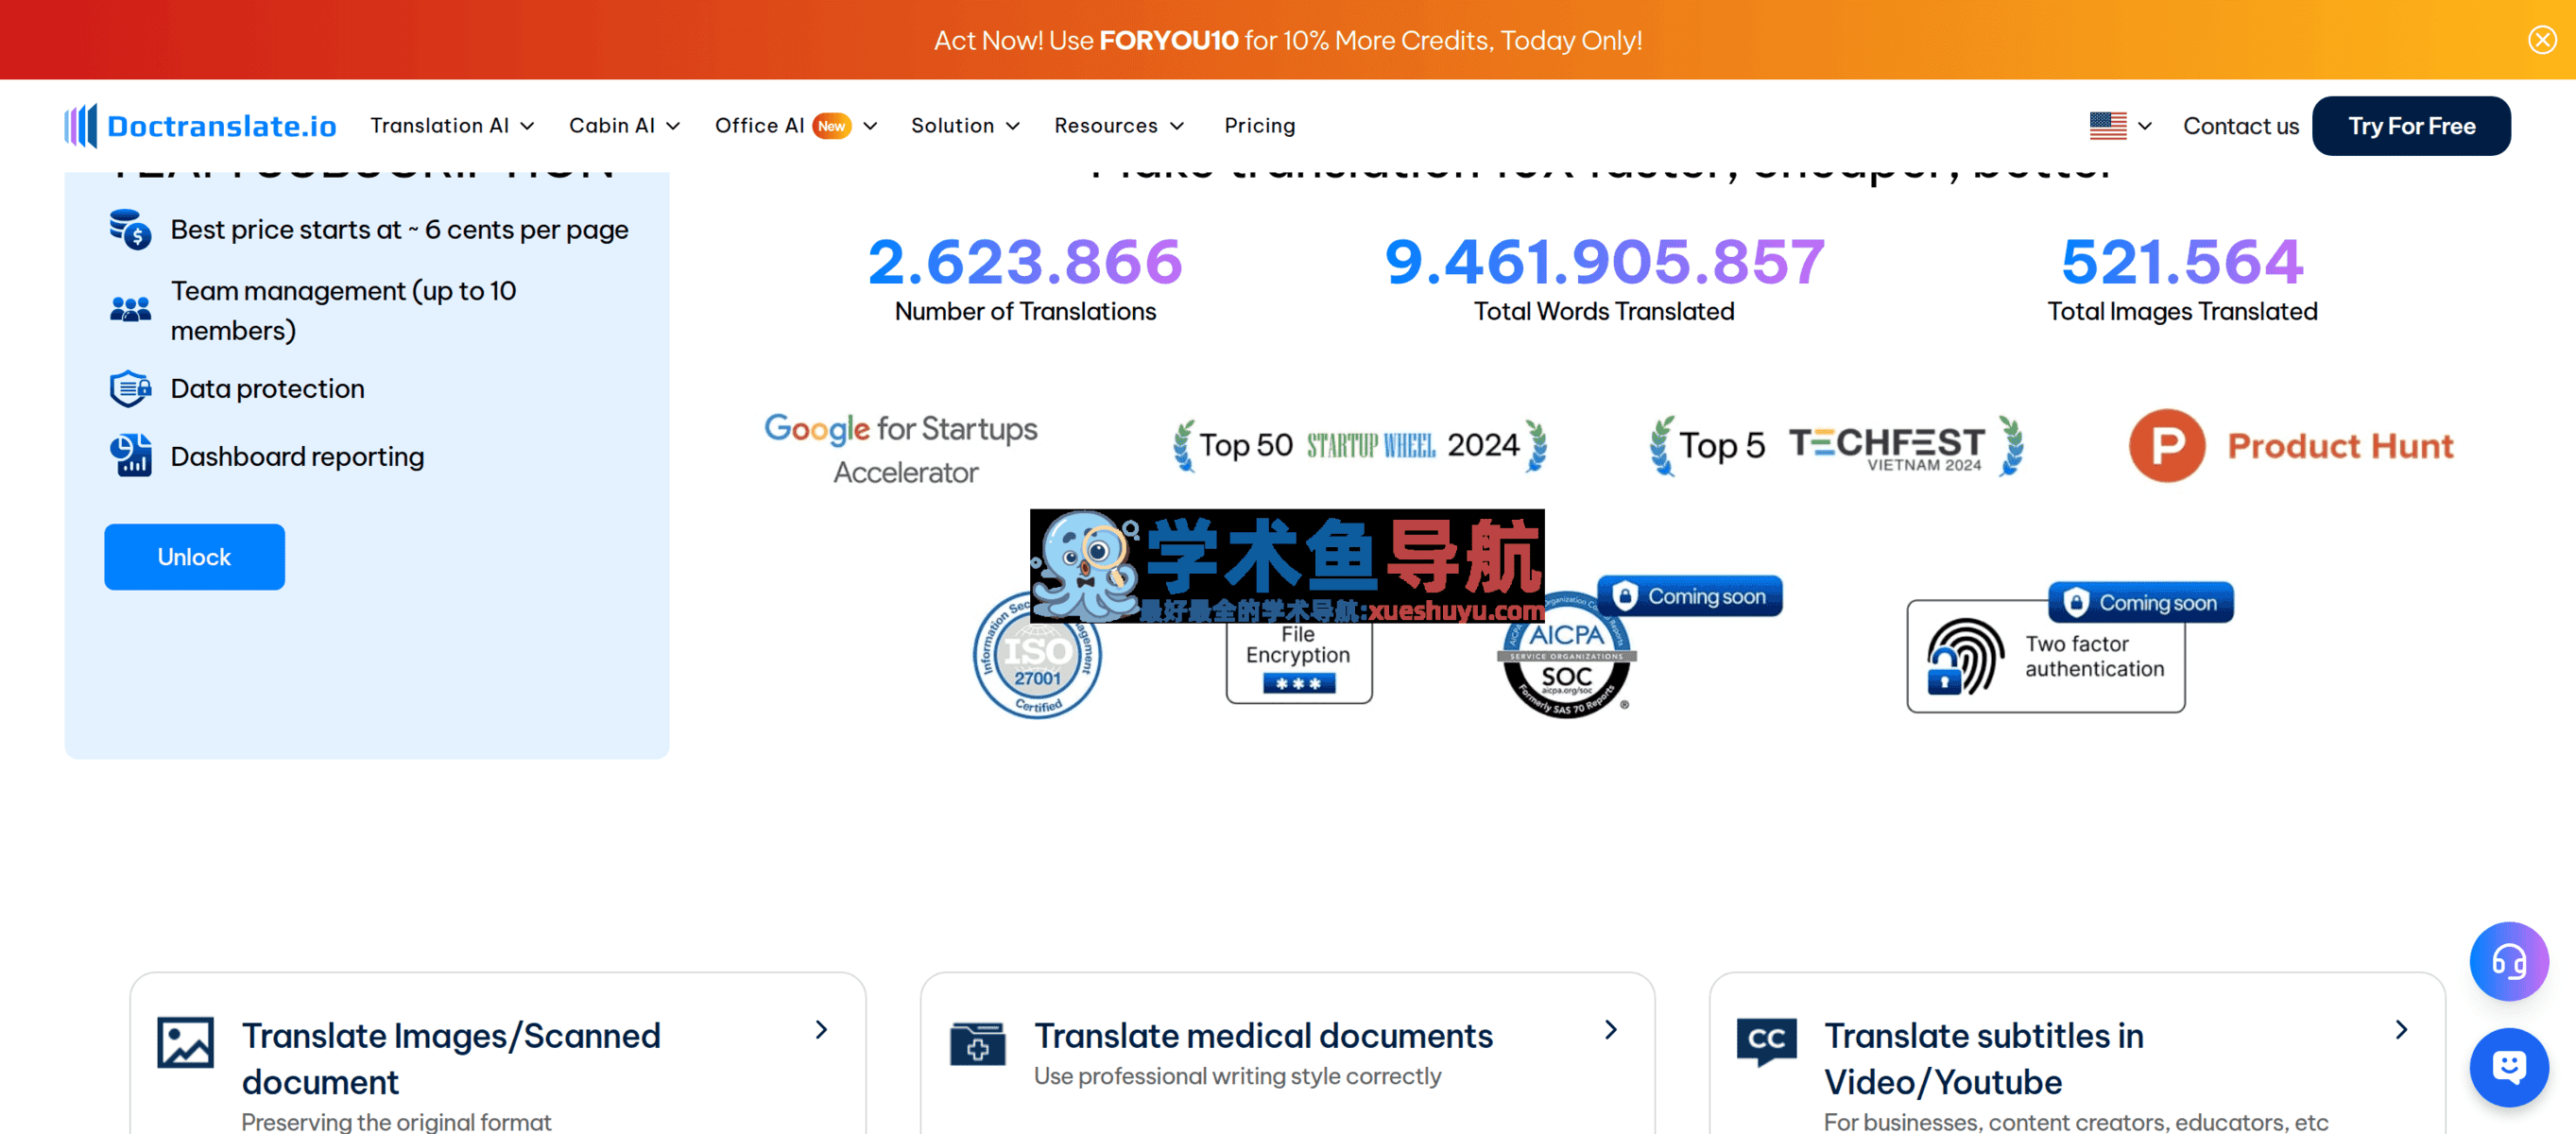
Task: Click the coins price icon
Action: pyautogui.click(x=130, y=230)
